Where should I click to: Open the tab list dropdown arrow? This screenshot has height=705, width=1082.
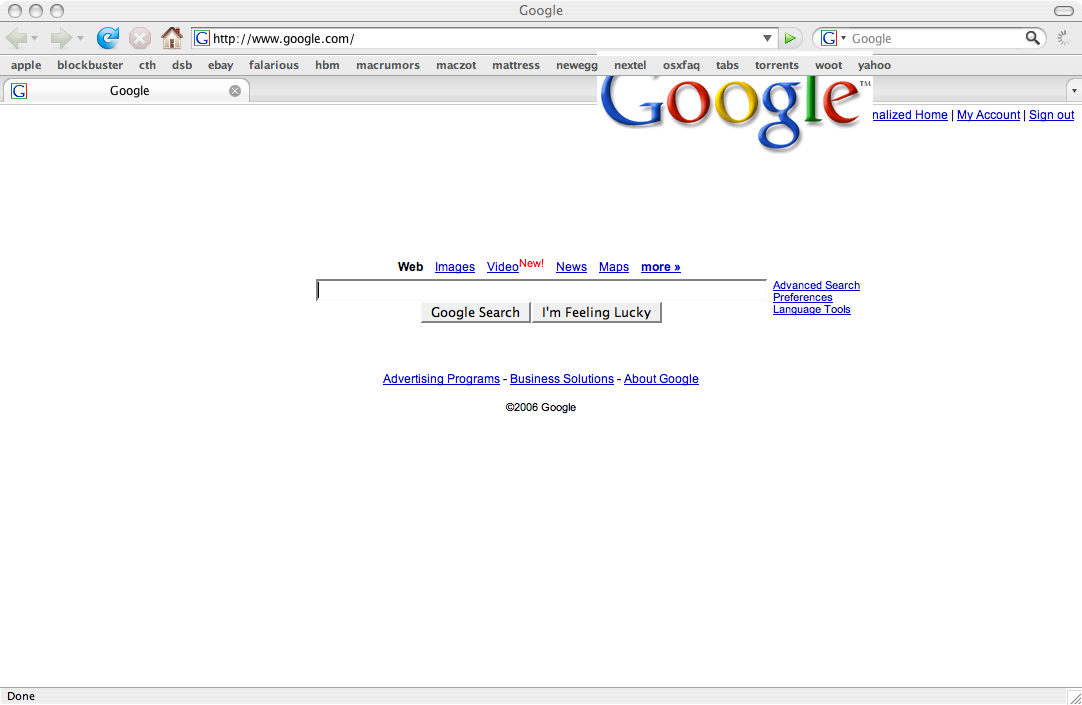click(x=1074, y=90)
